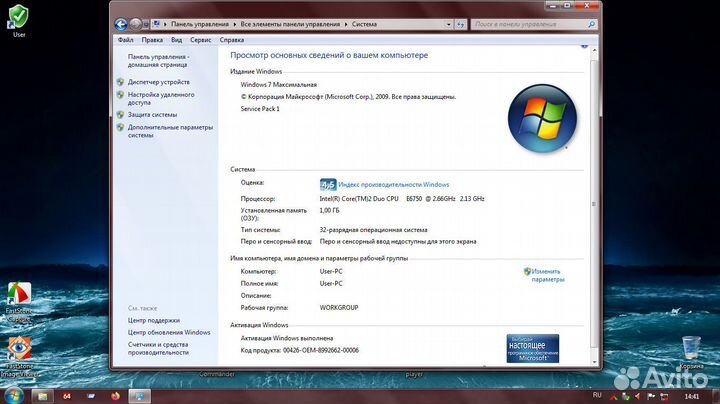The image size is (720, 404).
Task: Click the '32-разрядная операционная система' text
Action: [373, 230]
